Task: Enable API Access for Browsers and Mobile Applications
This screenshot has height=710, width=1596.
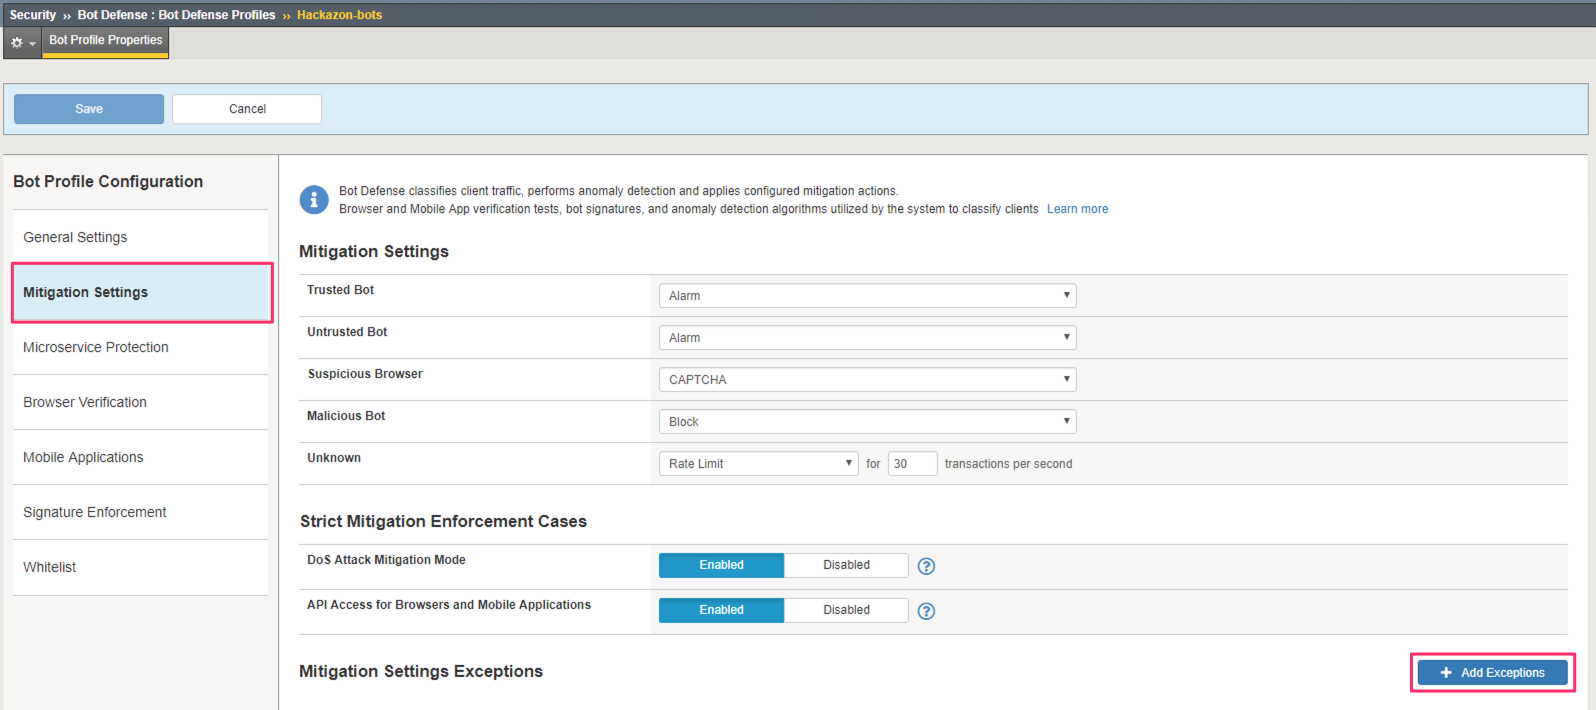Action: pyautogui.click(x=721, y=610)
